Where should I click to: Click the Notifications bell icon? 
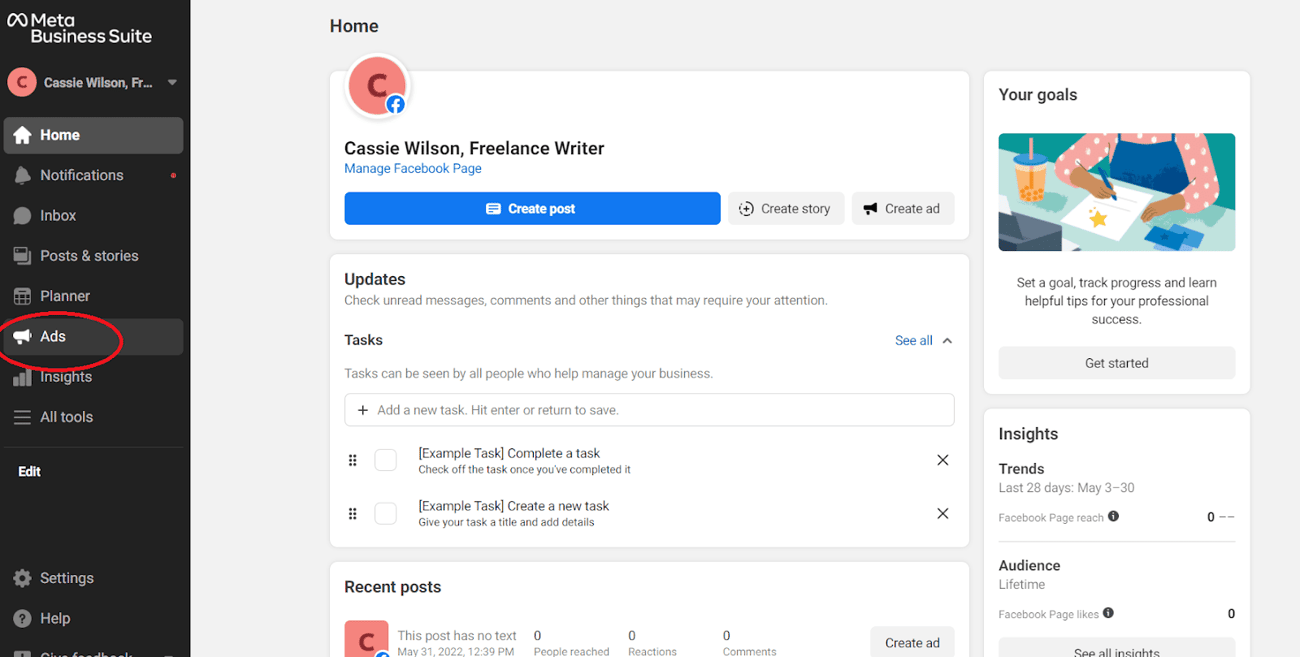pyautogui.click(x=22, y=176)
